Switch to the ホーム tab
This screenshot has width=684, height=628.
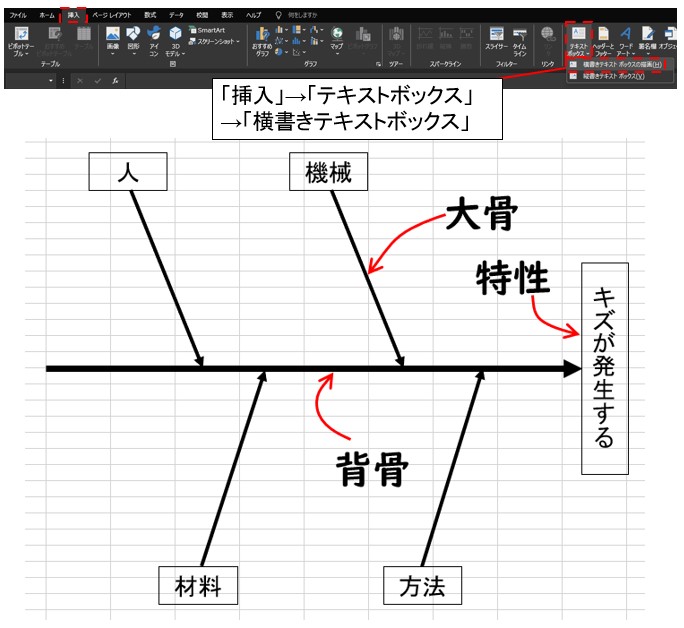[47, 16]
